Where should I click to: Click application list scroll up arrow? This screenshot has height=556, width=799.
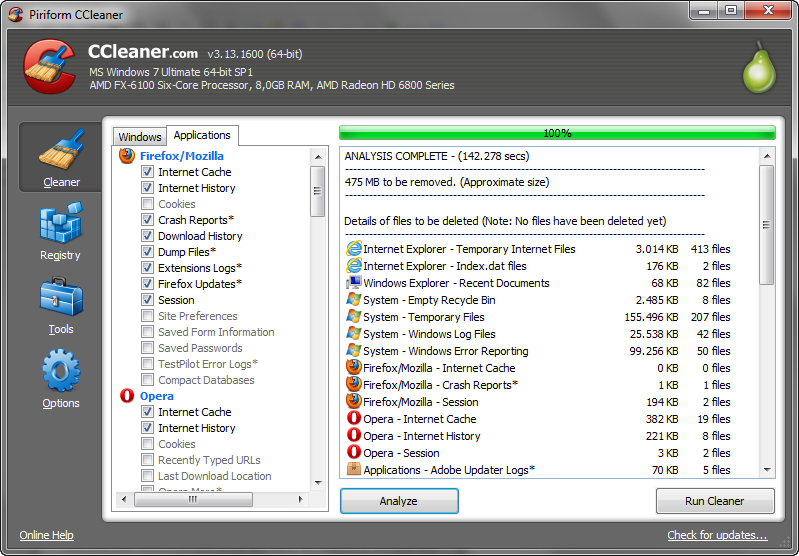318,157
